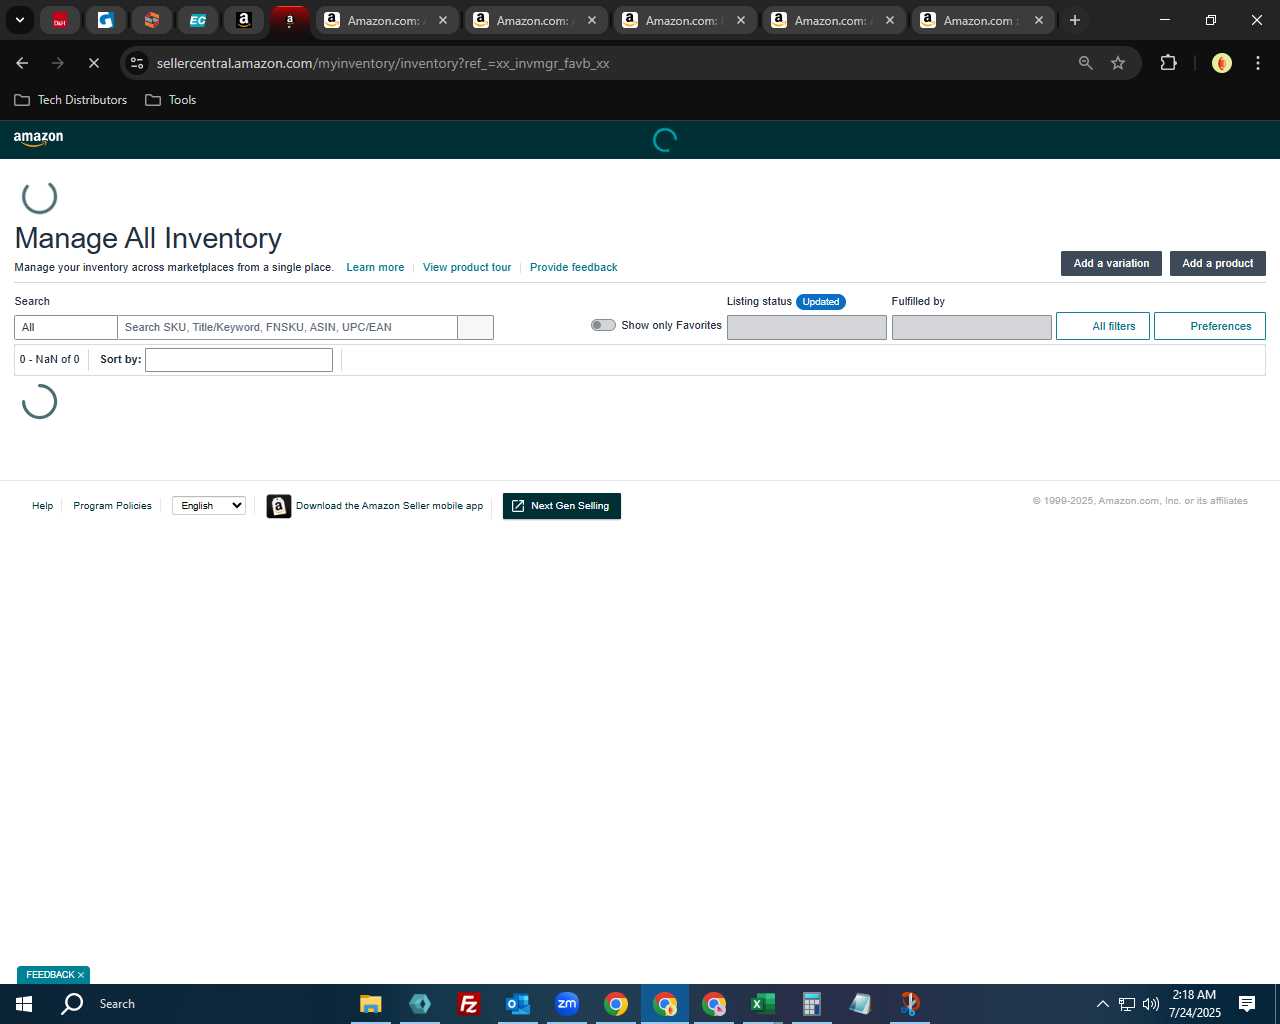Open the Windows Start menu

point(24,1004)
